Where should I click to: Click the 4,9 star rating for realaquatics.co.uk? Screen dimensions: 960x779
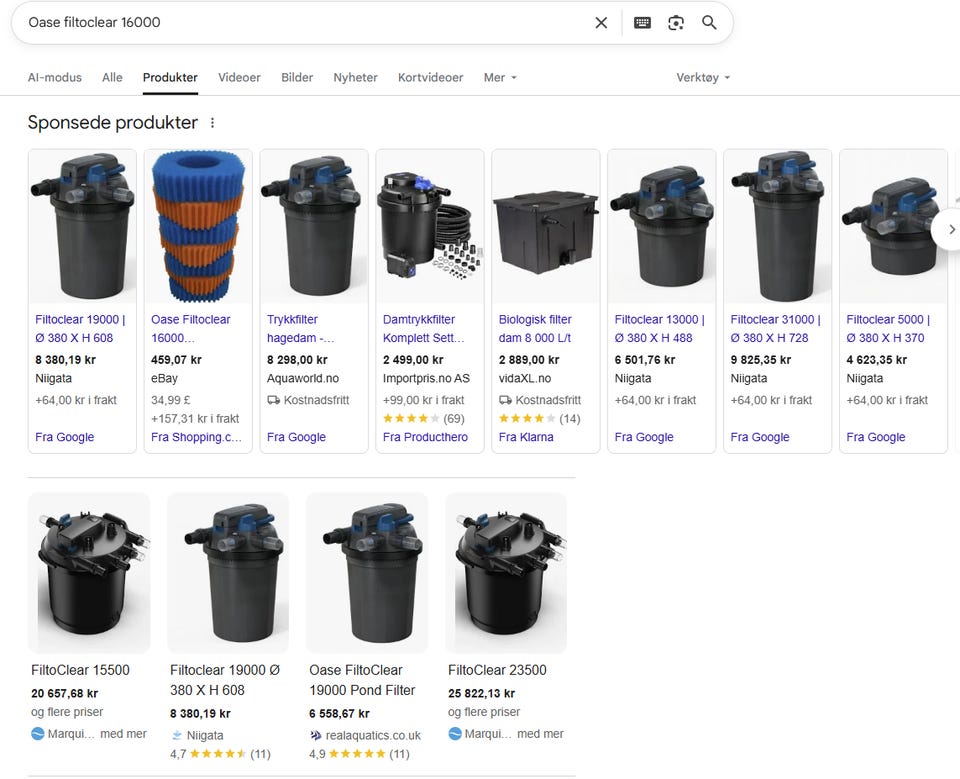359,754
